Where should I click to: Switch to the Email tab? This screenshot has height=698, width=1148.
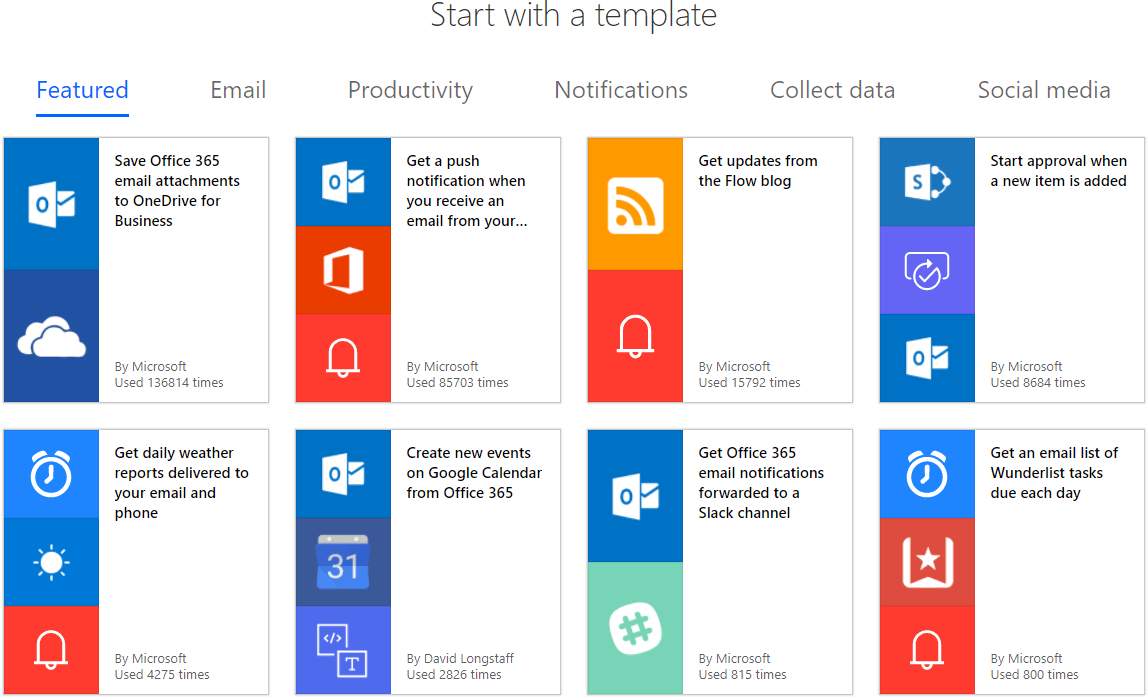[238, 90]
